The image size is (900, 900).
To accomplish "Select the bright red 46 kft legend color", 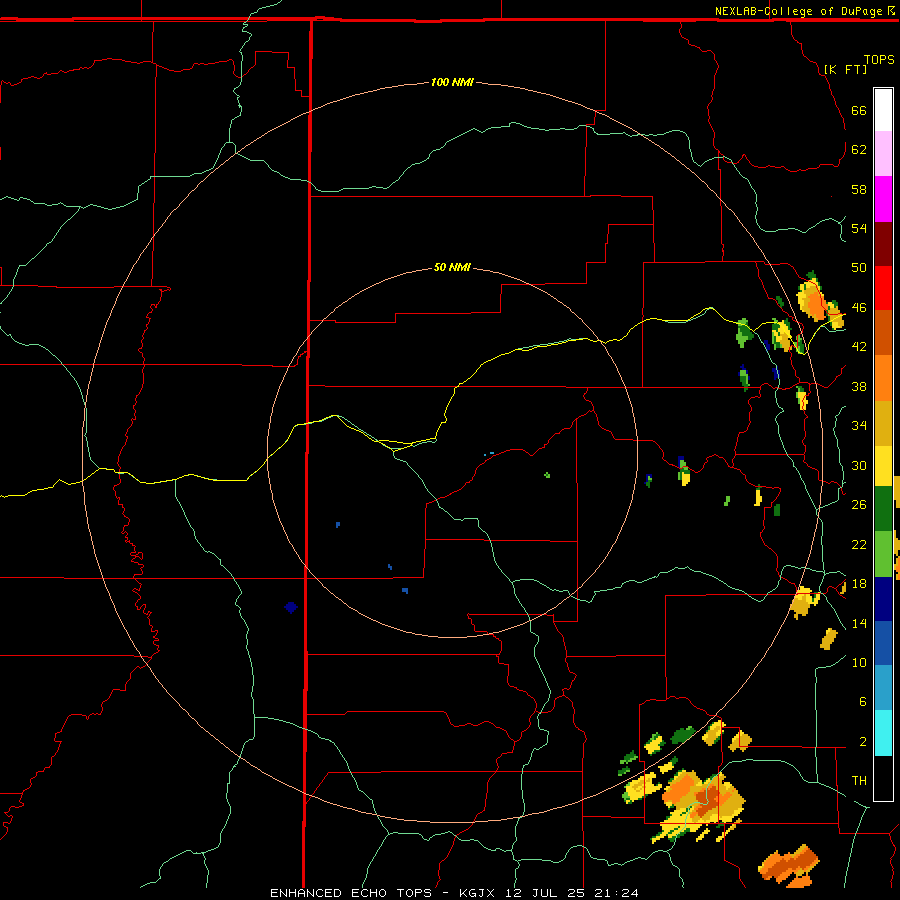I will pos(883,288).
